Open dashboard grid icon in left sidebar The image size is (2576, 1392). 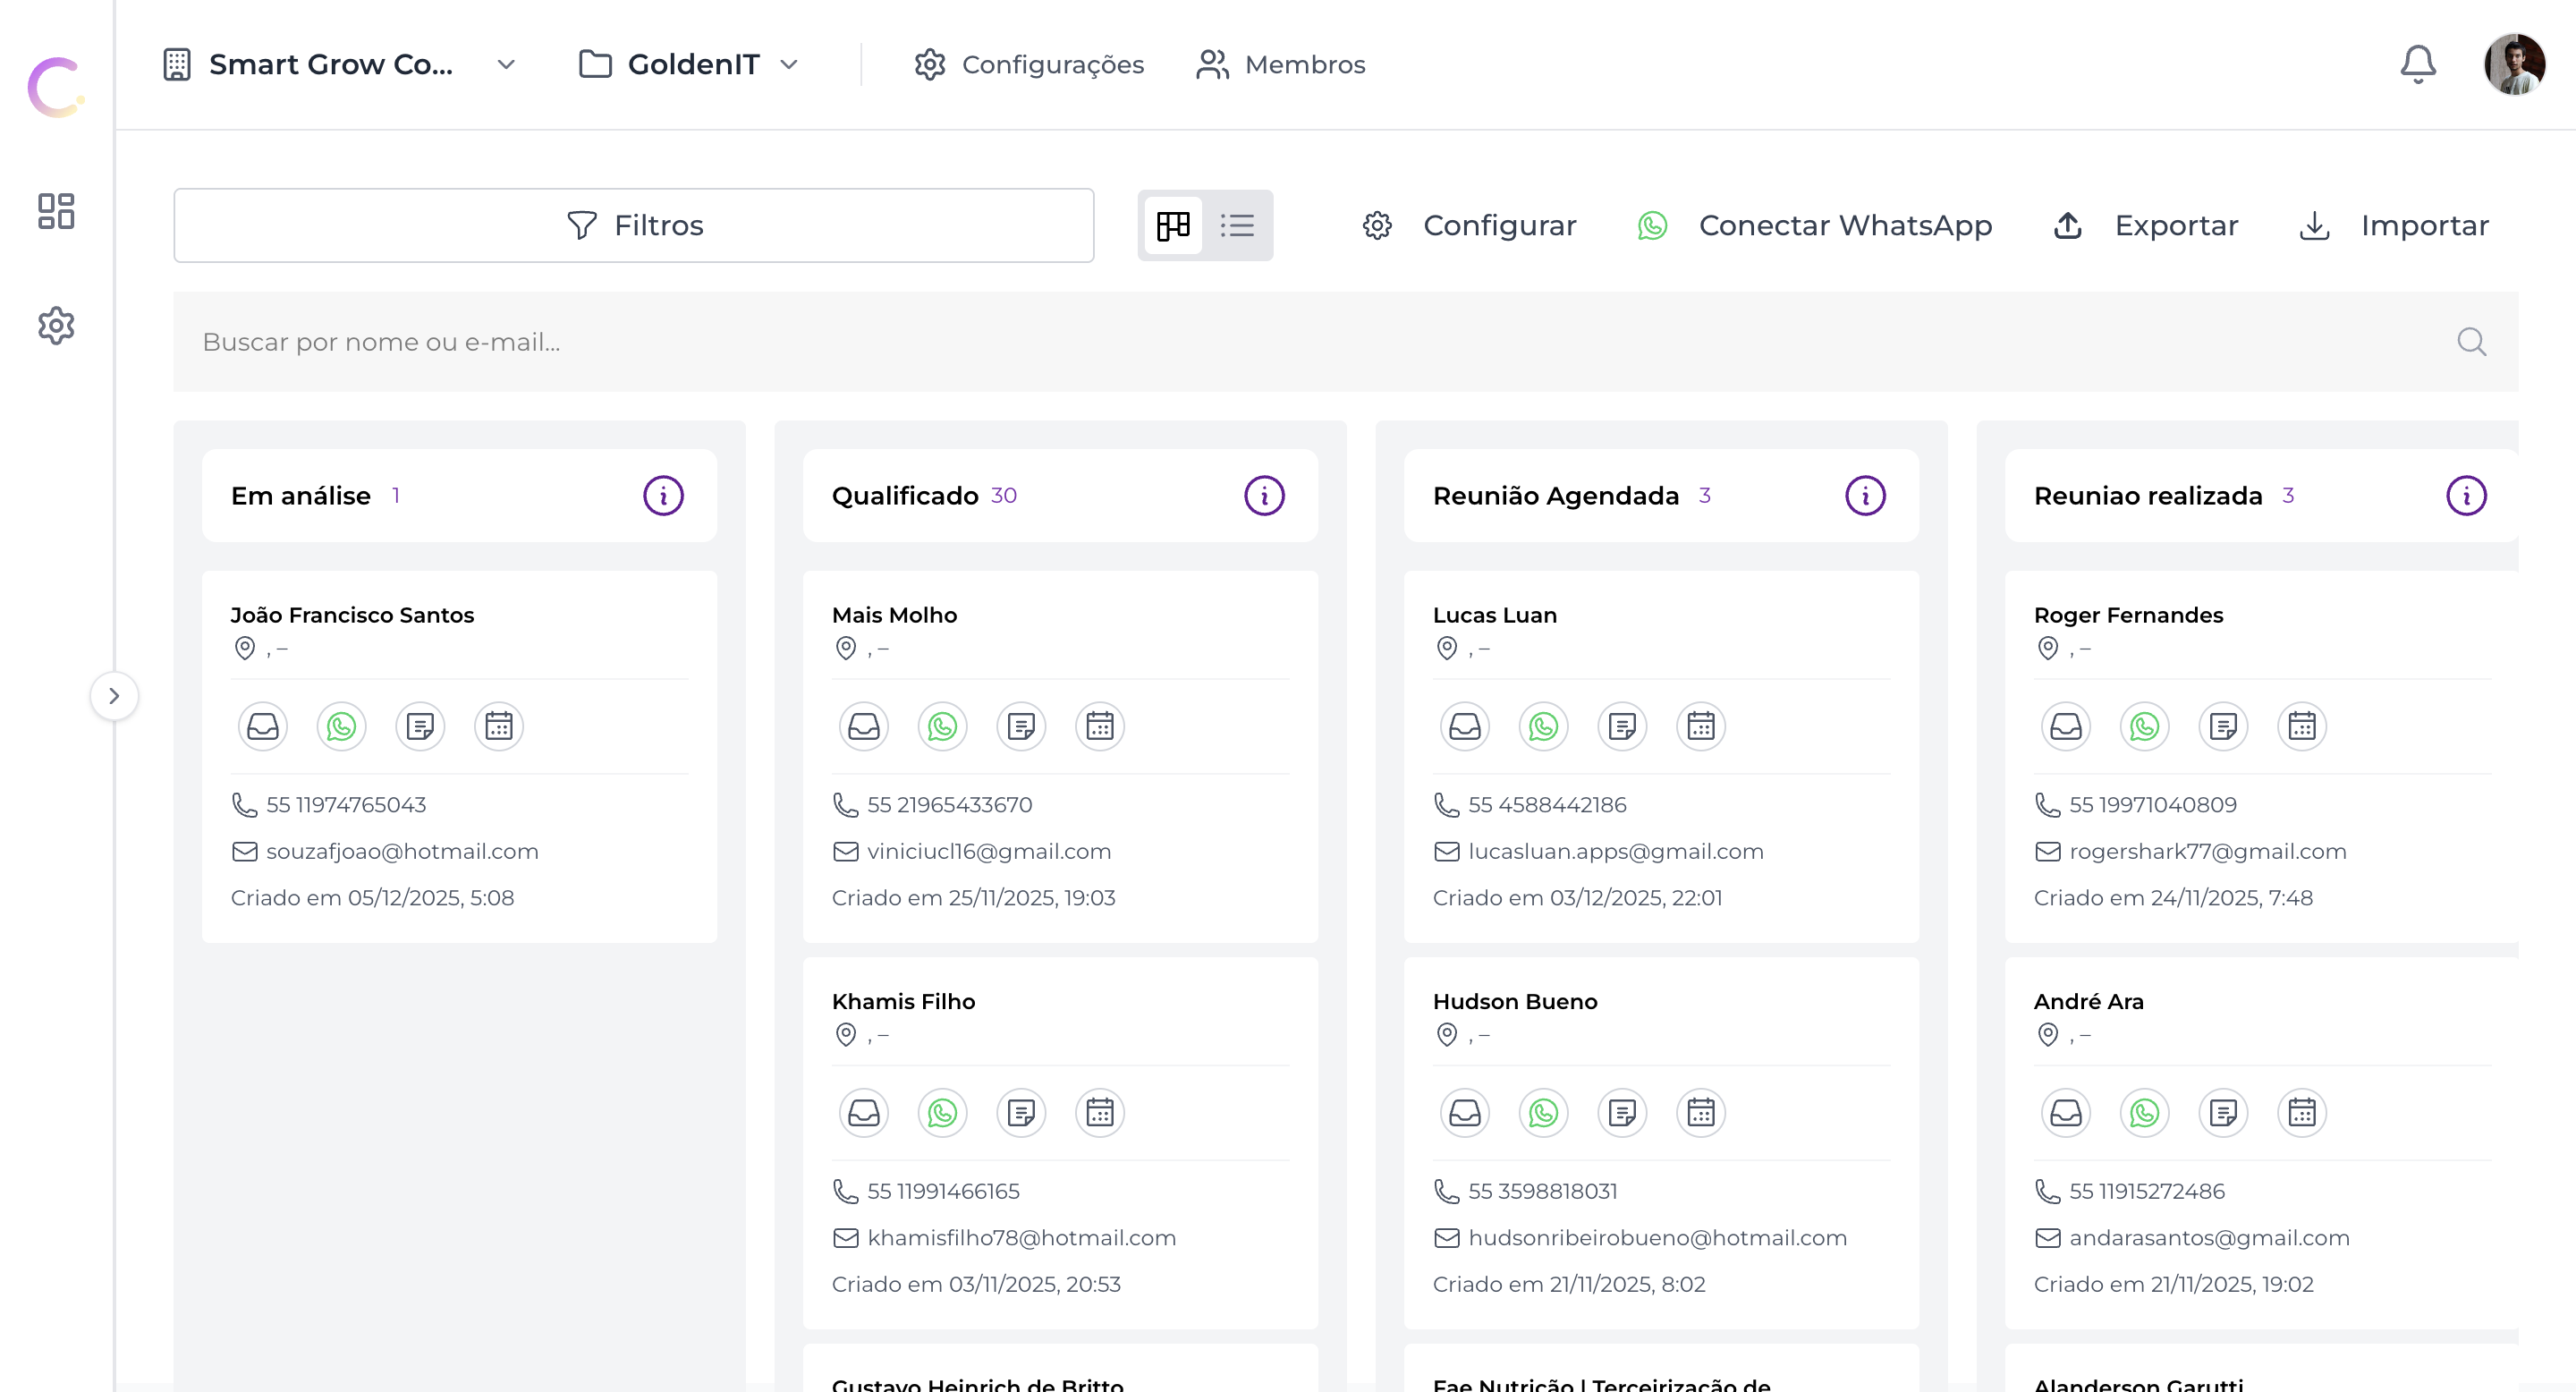[x=56, y=211]
